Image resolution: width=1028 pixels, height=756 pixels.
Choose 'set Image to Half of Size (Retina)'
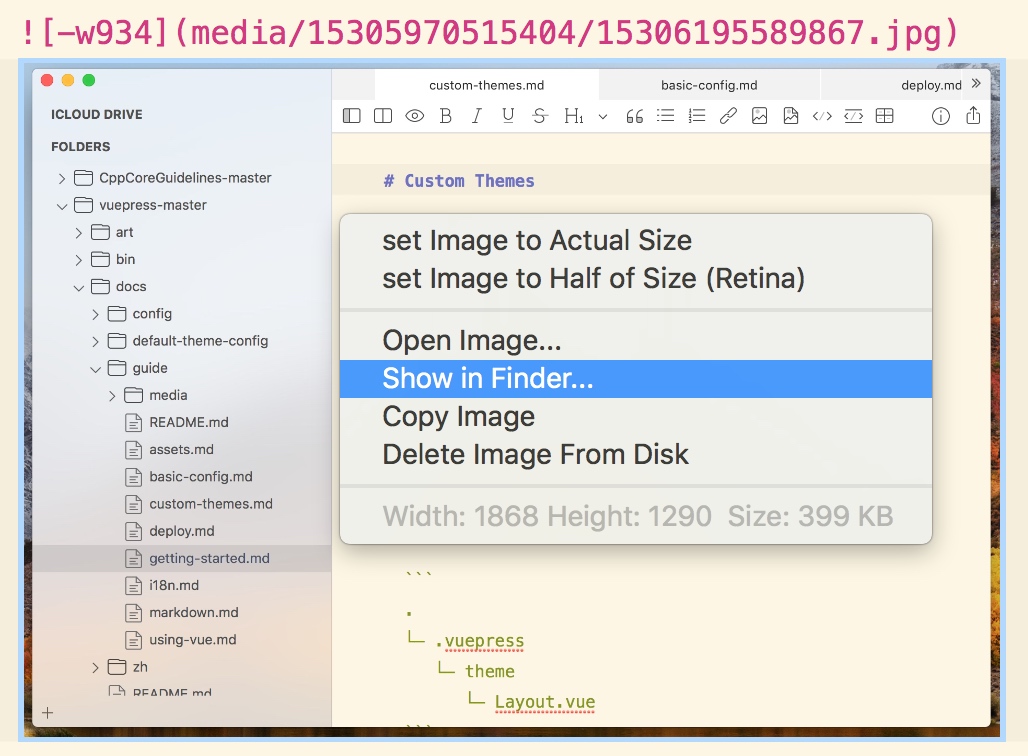coord(635,279)
